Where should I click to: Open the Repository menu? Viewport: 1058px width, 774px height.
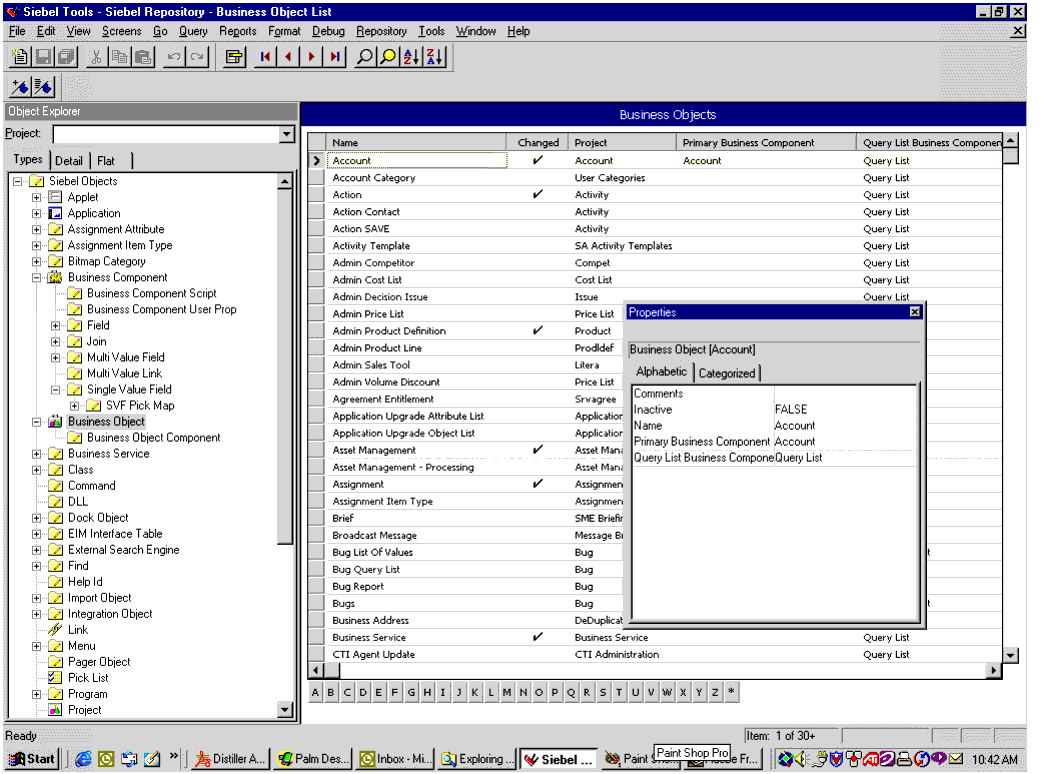(x=381, y=31)
